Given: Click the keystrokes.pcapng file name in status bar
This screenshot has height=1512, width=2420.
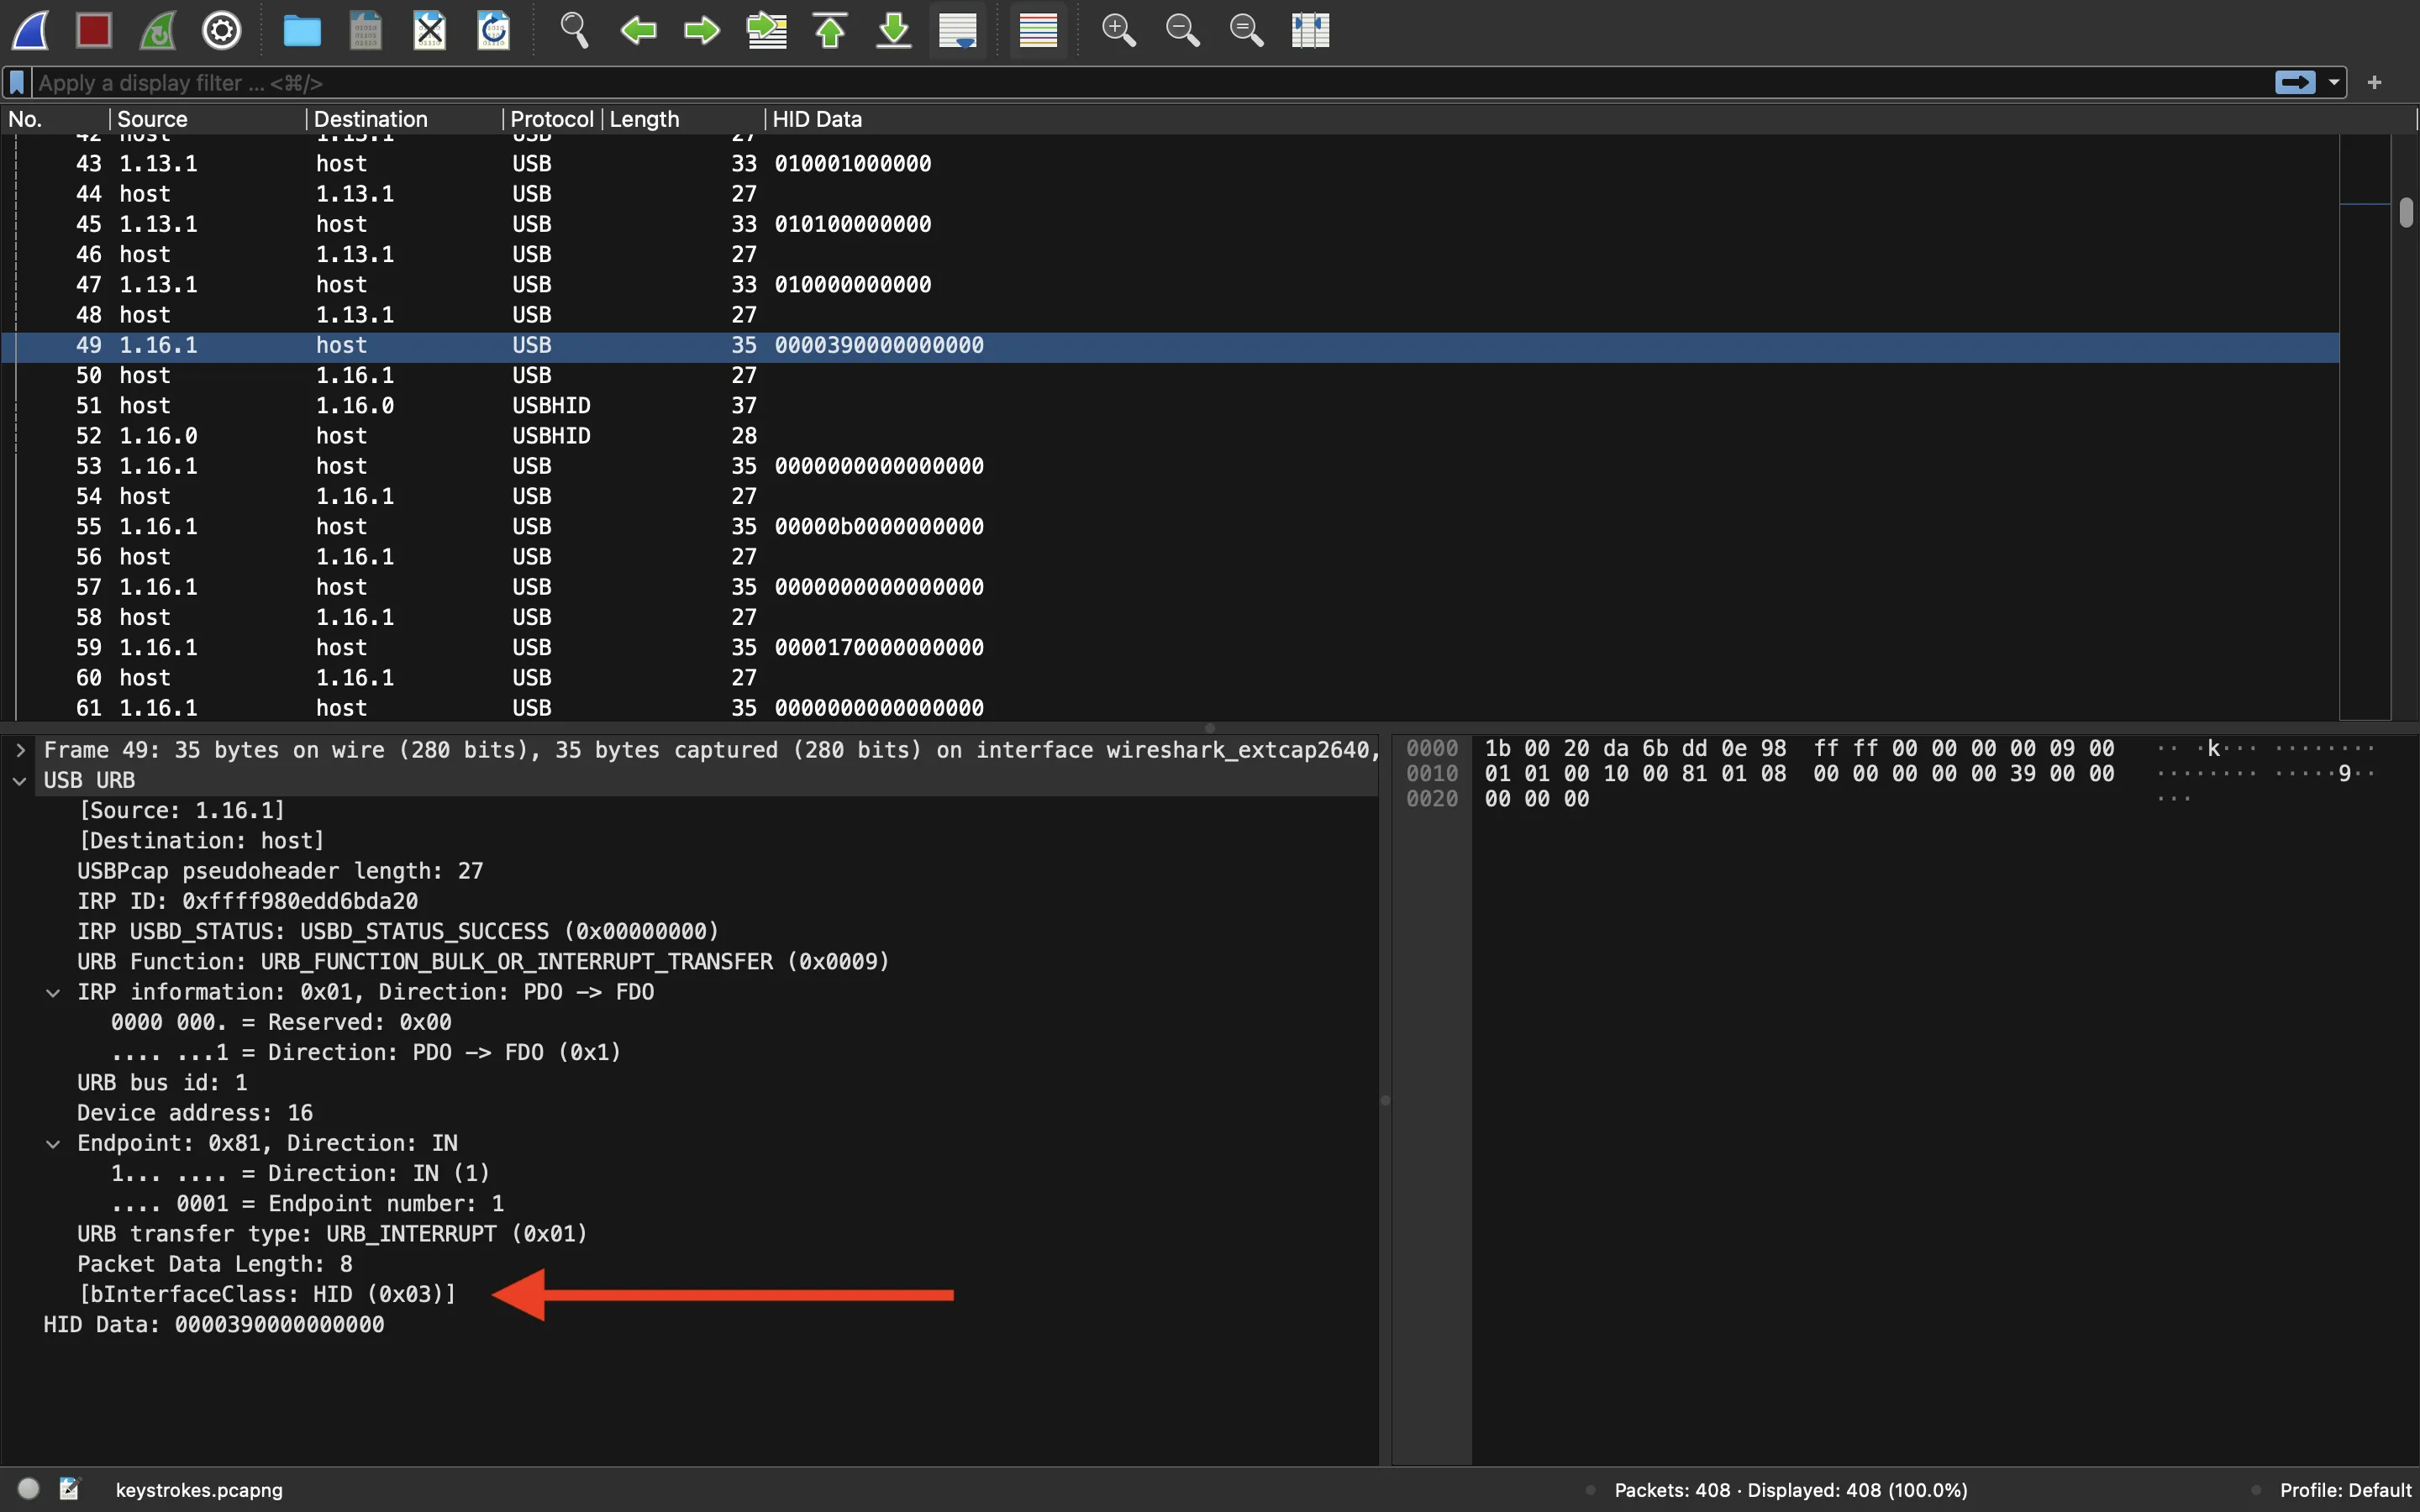Looking at the screenshot, I should tap(199, 1490).
